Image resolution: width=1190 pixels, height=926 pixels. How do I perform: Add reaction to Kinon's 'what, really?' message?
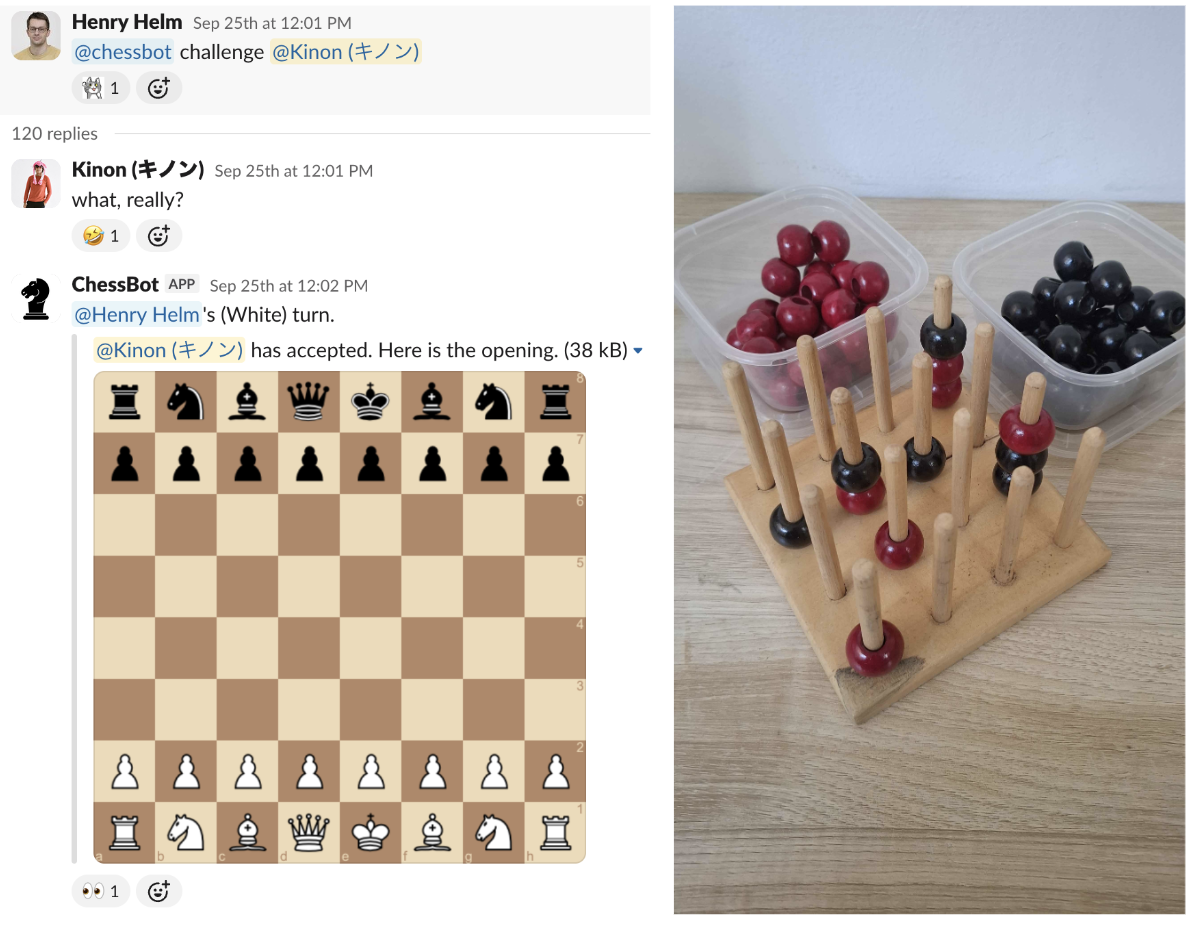point(159,235)
